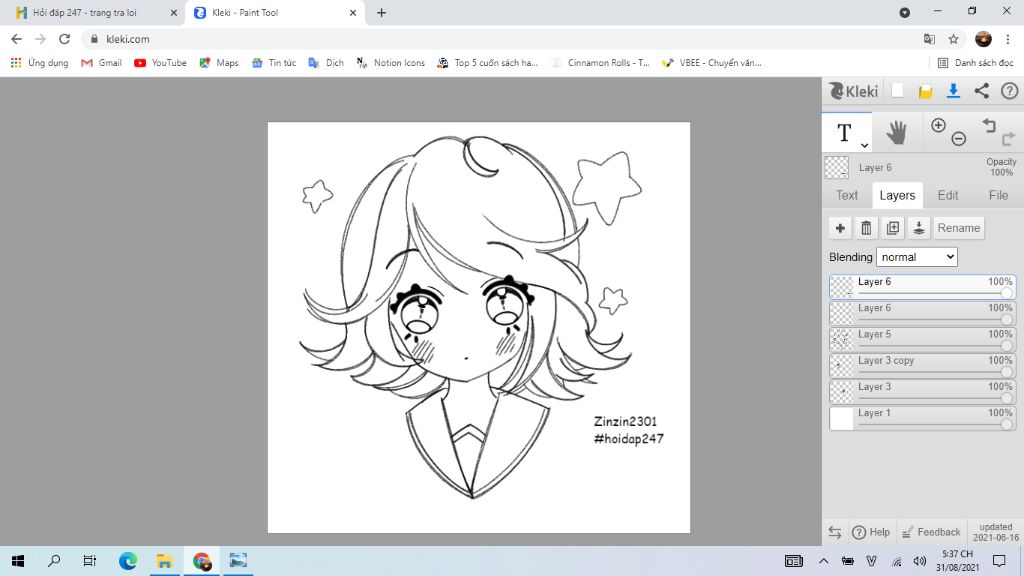Open the Chrome three-dot menu
1024x576 pixels.
point(1008,39)
